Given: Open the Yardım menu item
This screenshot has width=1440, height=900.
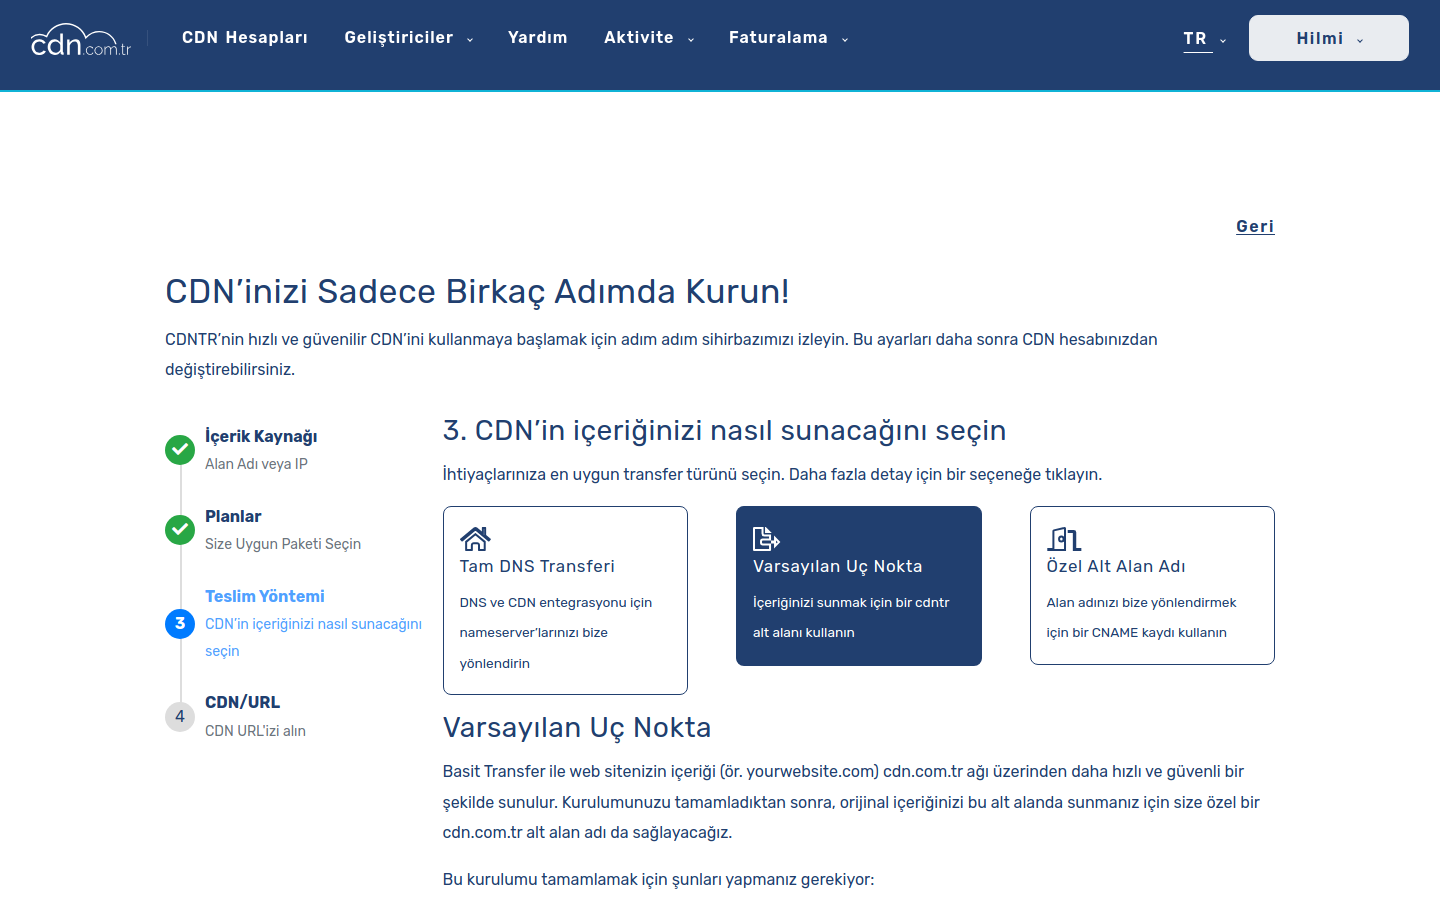Looking at the screenshot, I should [x=538, y=38].
